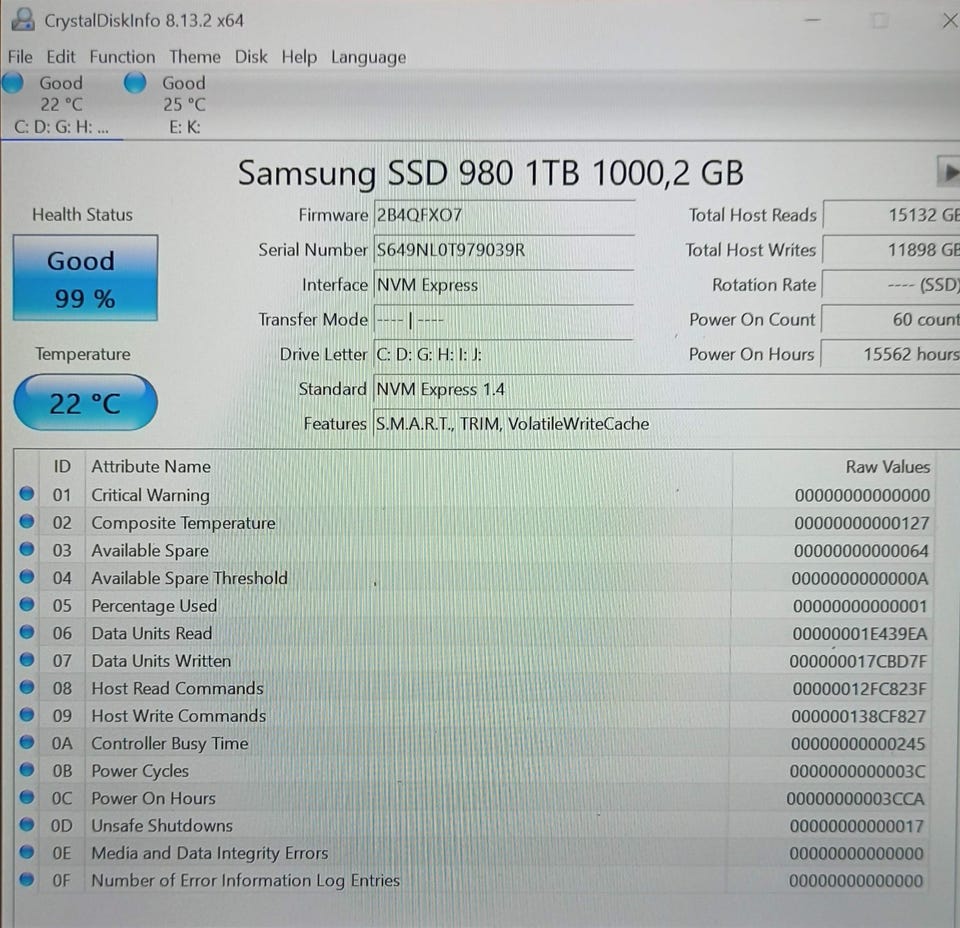960x928 pixels.
Task: Open the Help menu
Action: pos(299,57)
